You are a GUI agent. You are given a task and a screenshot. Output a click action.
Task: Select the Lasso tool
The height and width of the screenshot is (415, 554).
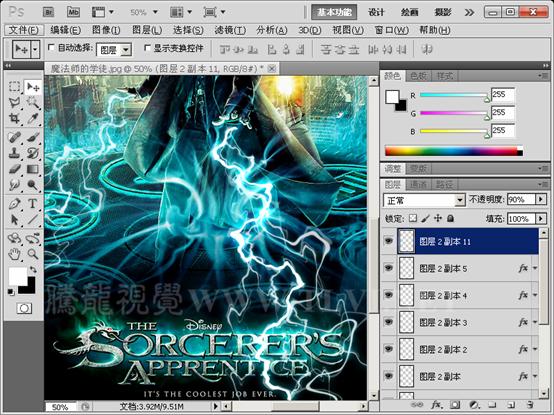click(x=14, y=102)
